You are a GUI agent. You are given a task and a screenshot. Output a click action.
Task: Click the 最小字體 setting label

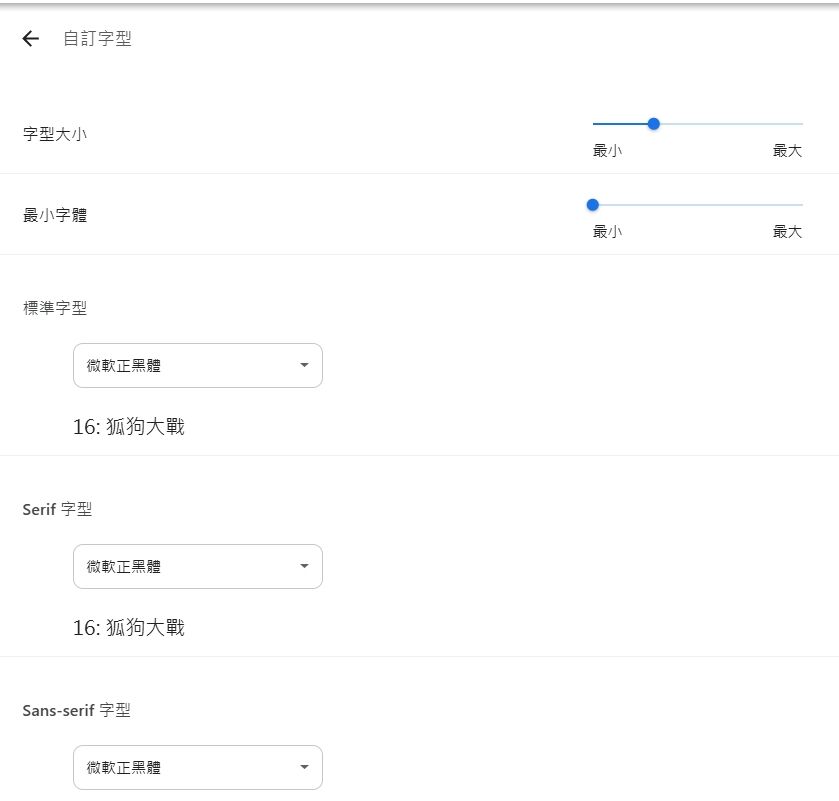tap(55, 215)
